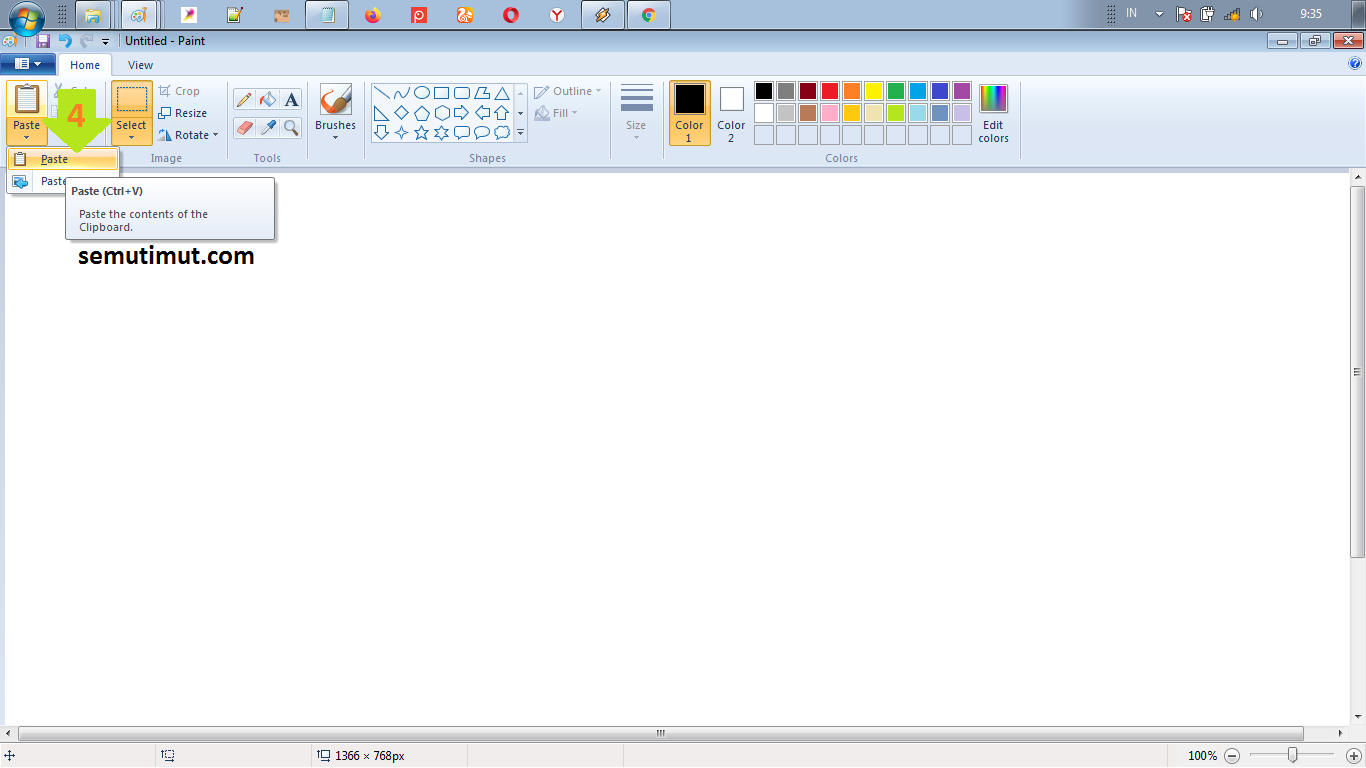Image resolution: width=1366 pixels, height=768 pixels.
Task: Pick the red color swatch
Action: click(830, 90)
